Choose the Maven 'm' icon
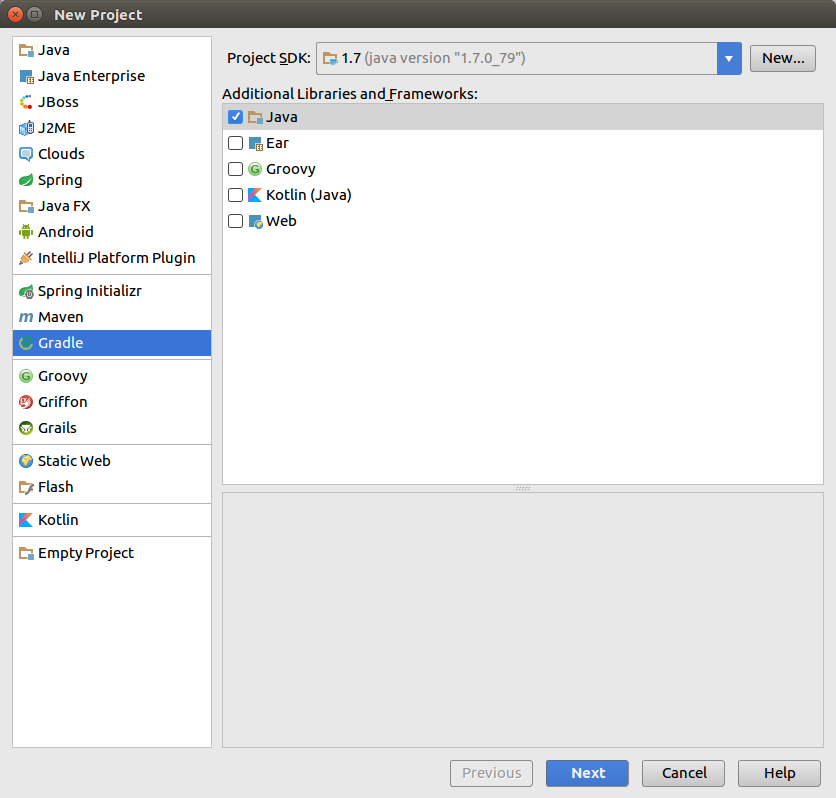 (x=26, y=317)
